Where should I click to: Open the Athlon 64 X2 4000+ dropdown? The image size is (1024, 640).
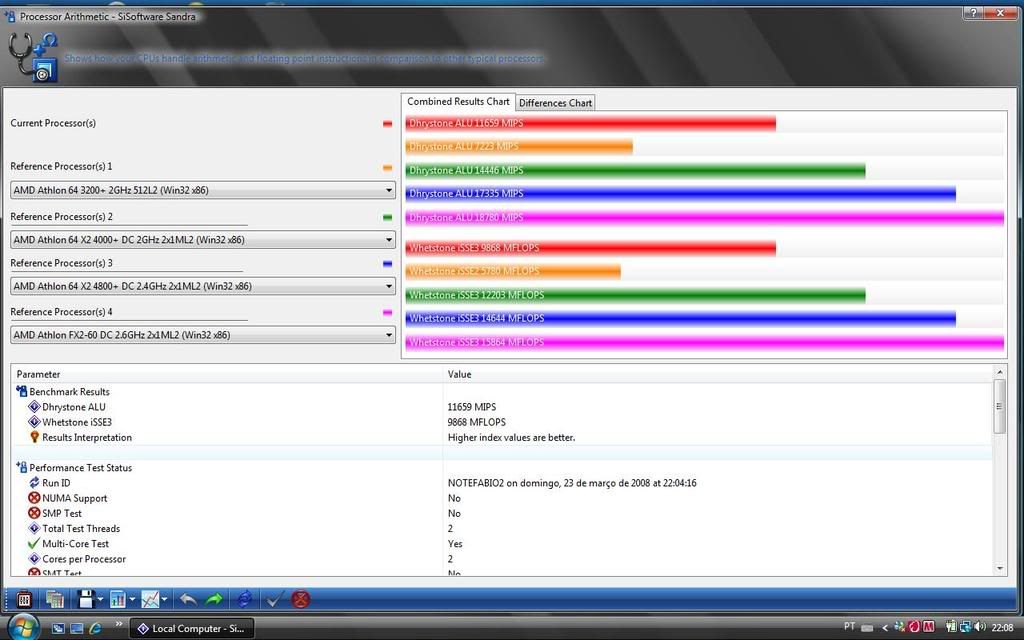(x=388, y=240)
